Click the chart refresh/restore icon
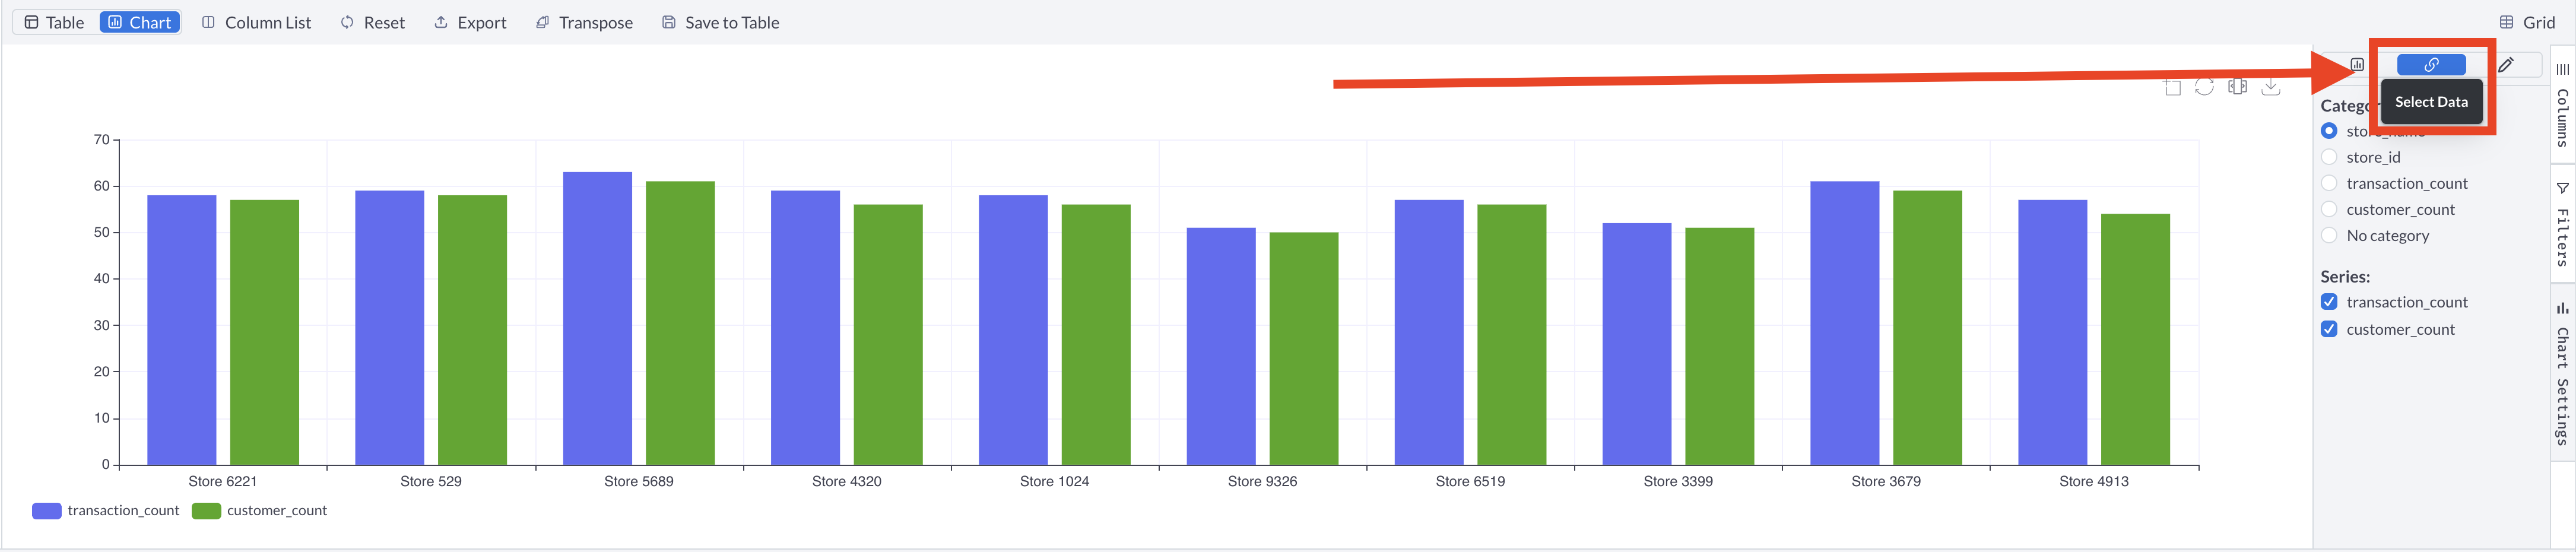This screenshot has width=2576, height=552. [x=2204, y=87]
